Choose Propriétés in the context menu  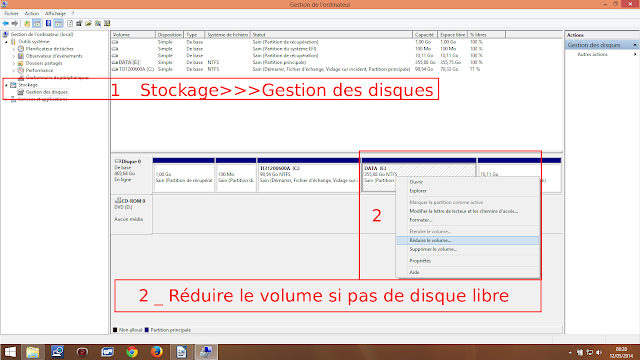[x=468, y=261]
